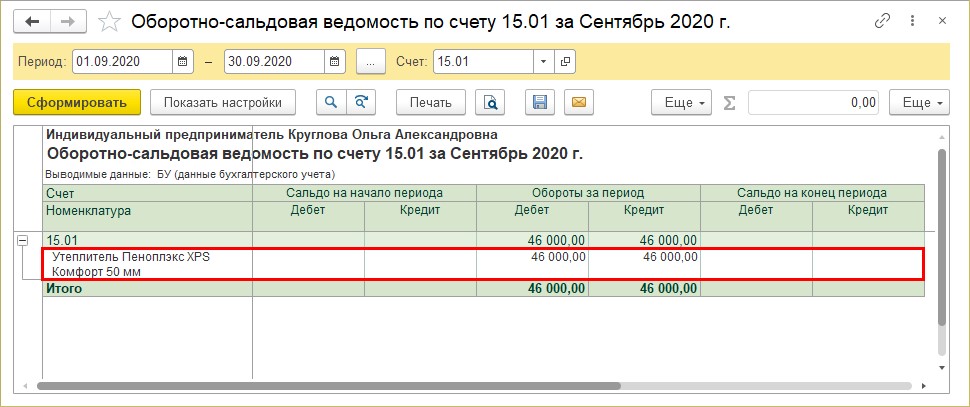Expand the account 15.01 dropdown arrow
970x407 pixels.
pyautogui.click(x=544, y=61)
